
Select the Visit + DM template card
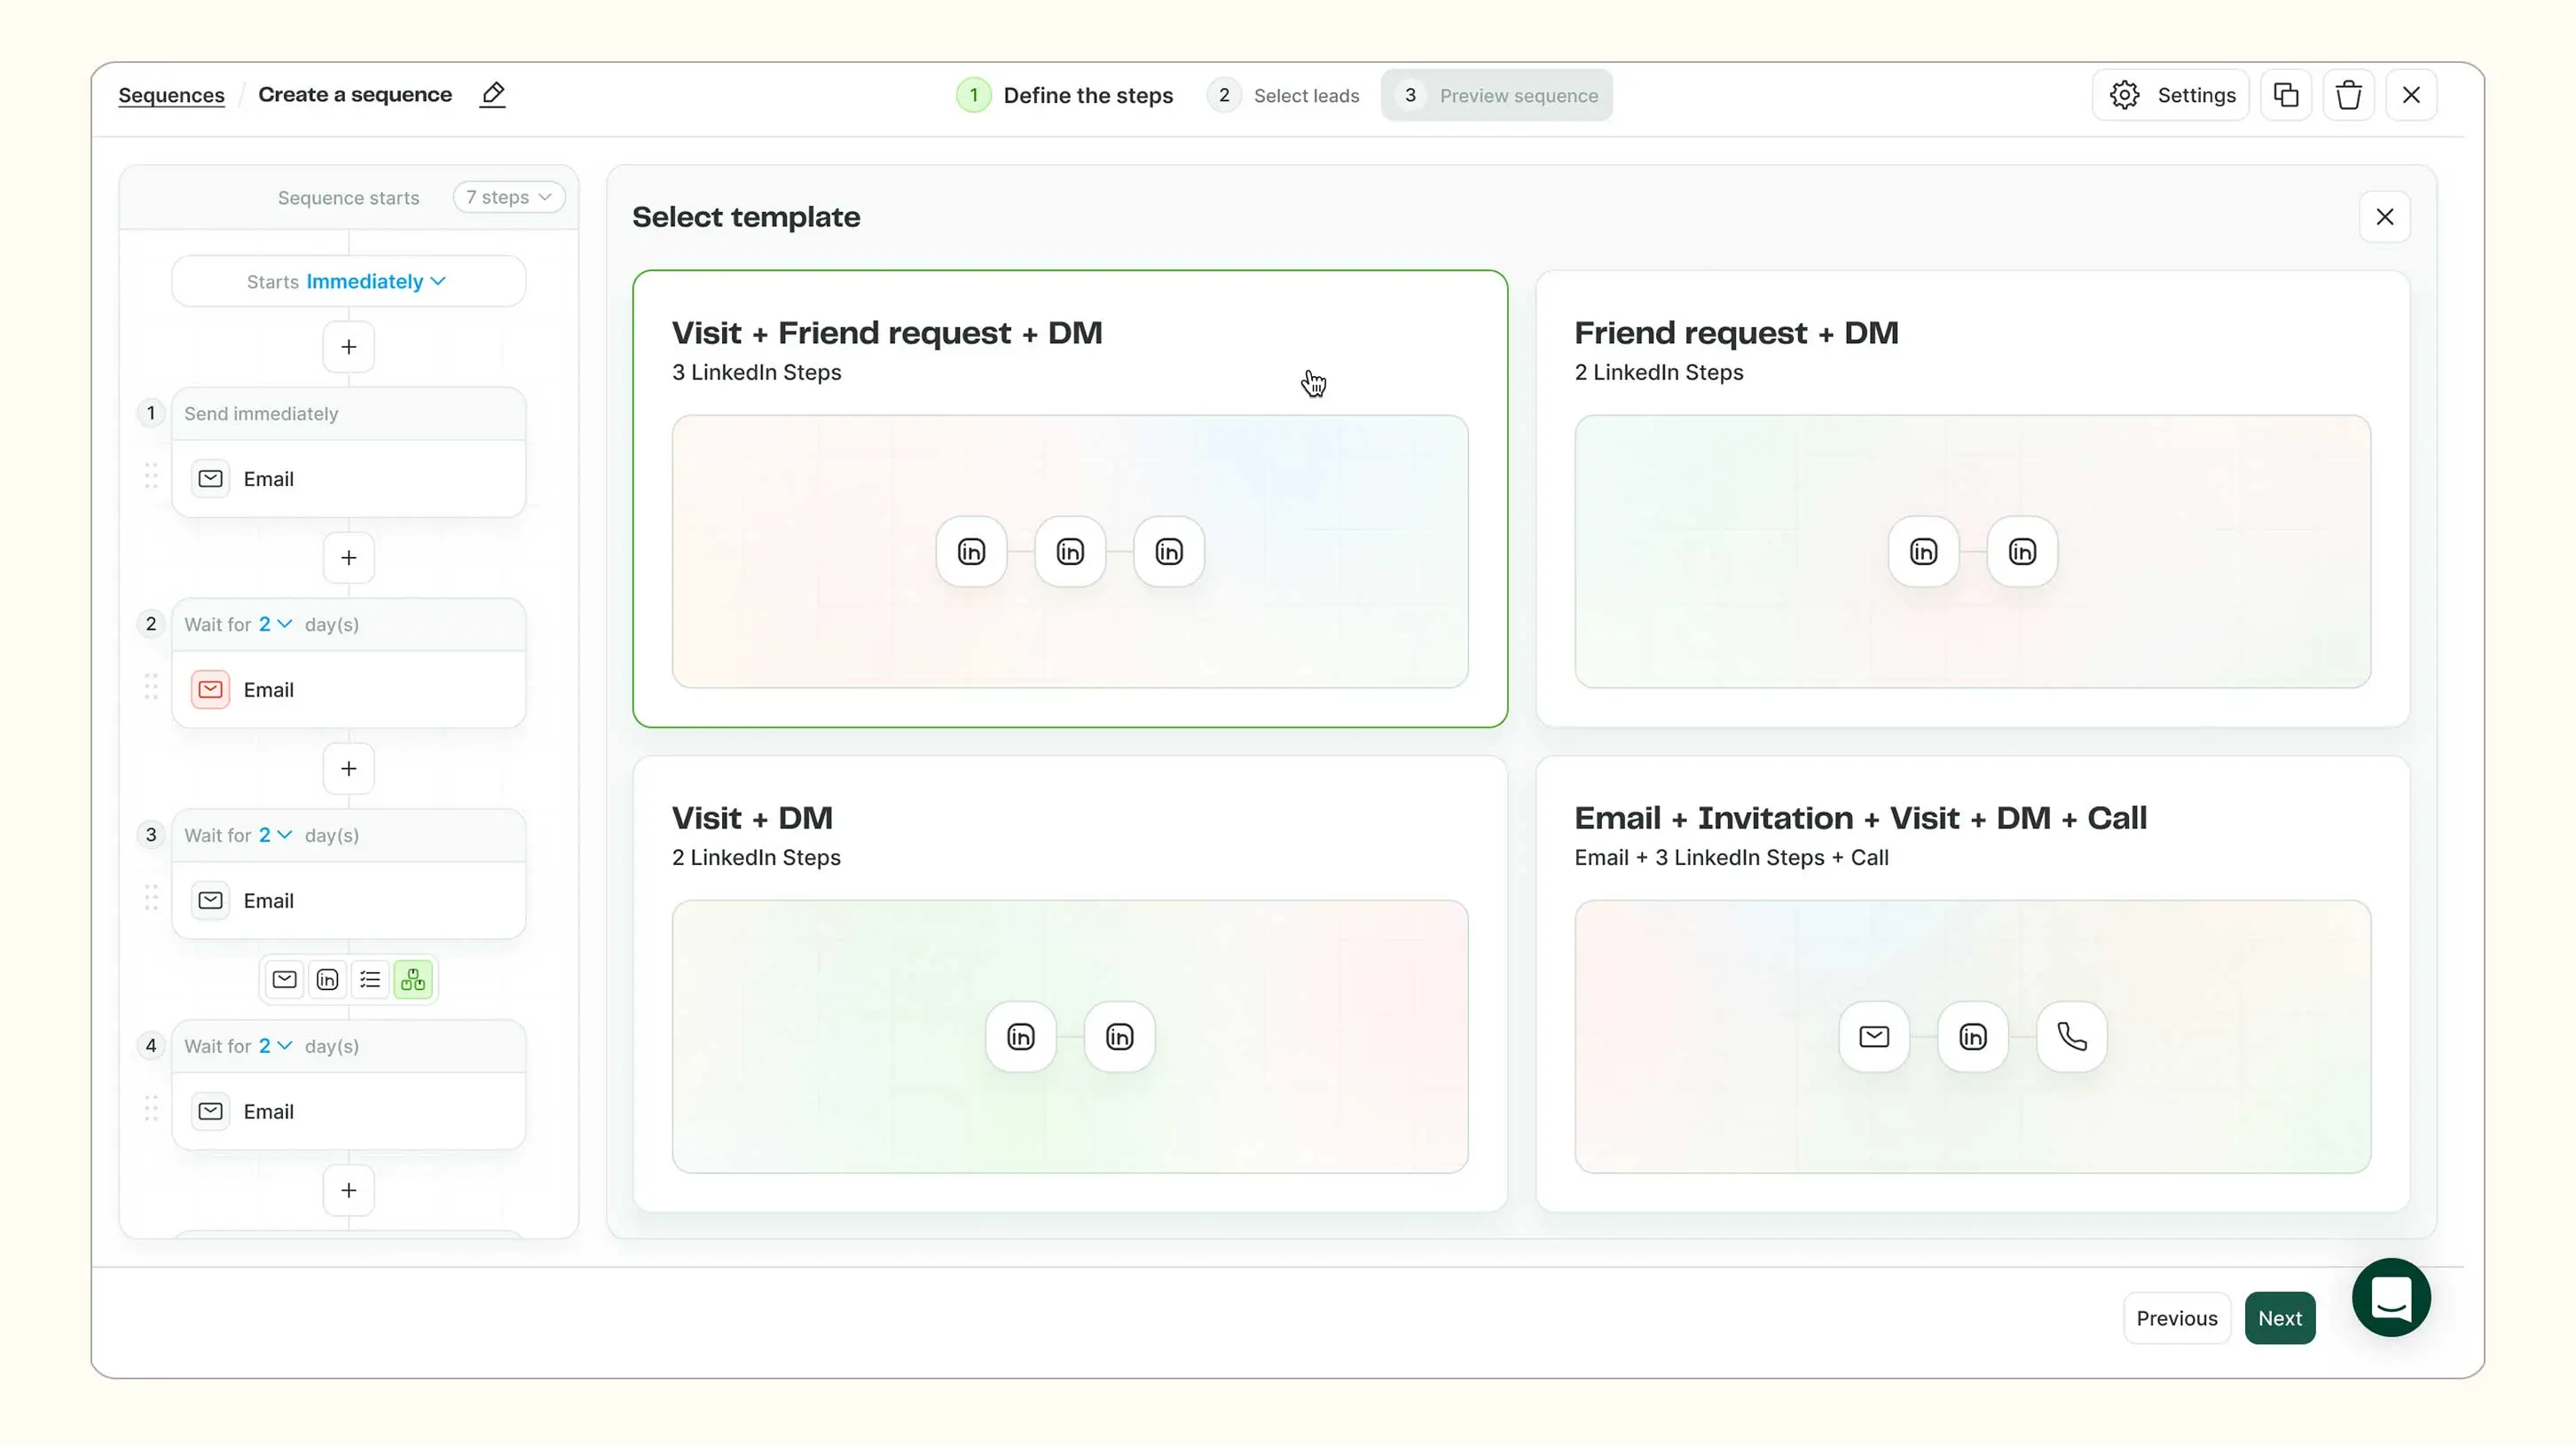click(1069, 983)
